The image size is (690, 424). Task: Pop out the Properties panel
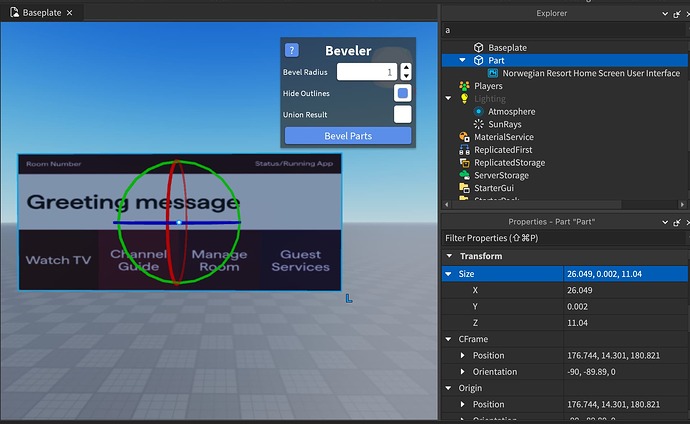[x=677, y=223]
